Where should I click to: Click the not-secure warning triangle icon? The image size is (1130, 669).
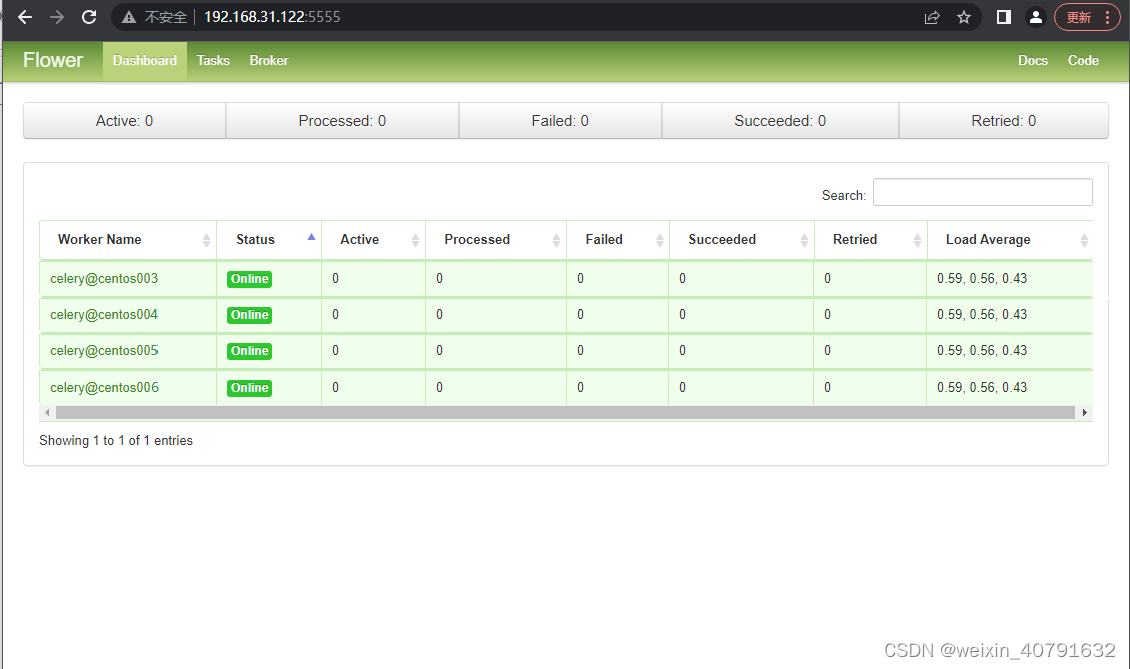click(x=129, y=17)
